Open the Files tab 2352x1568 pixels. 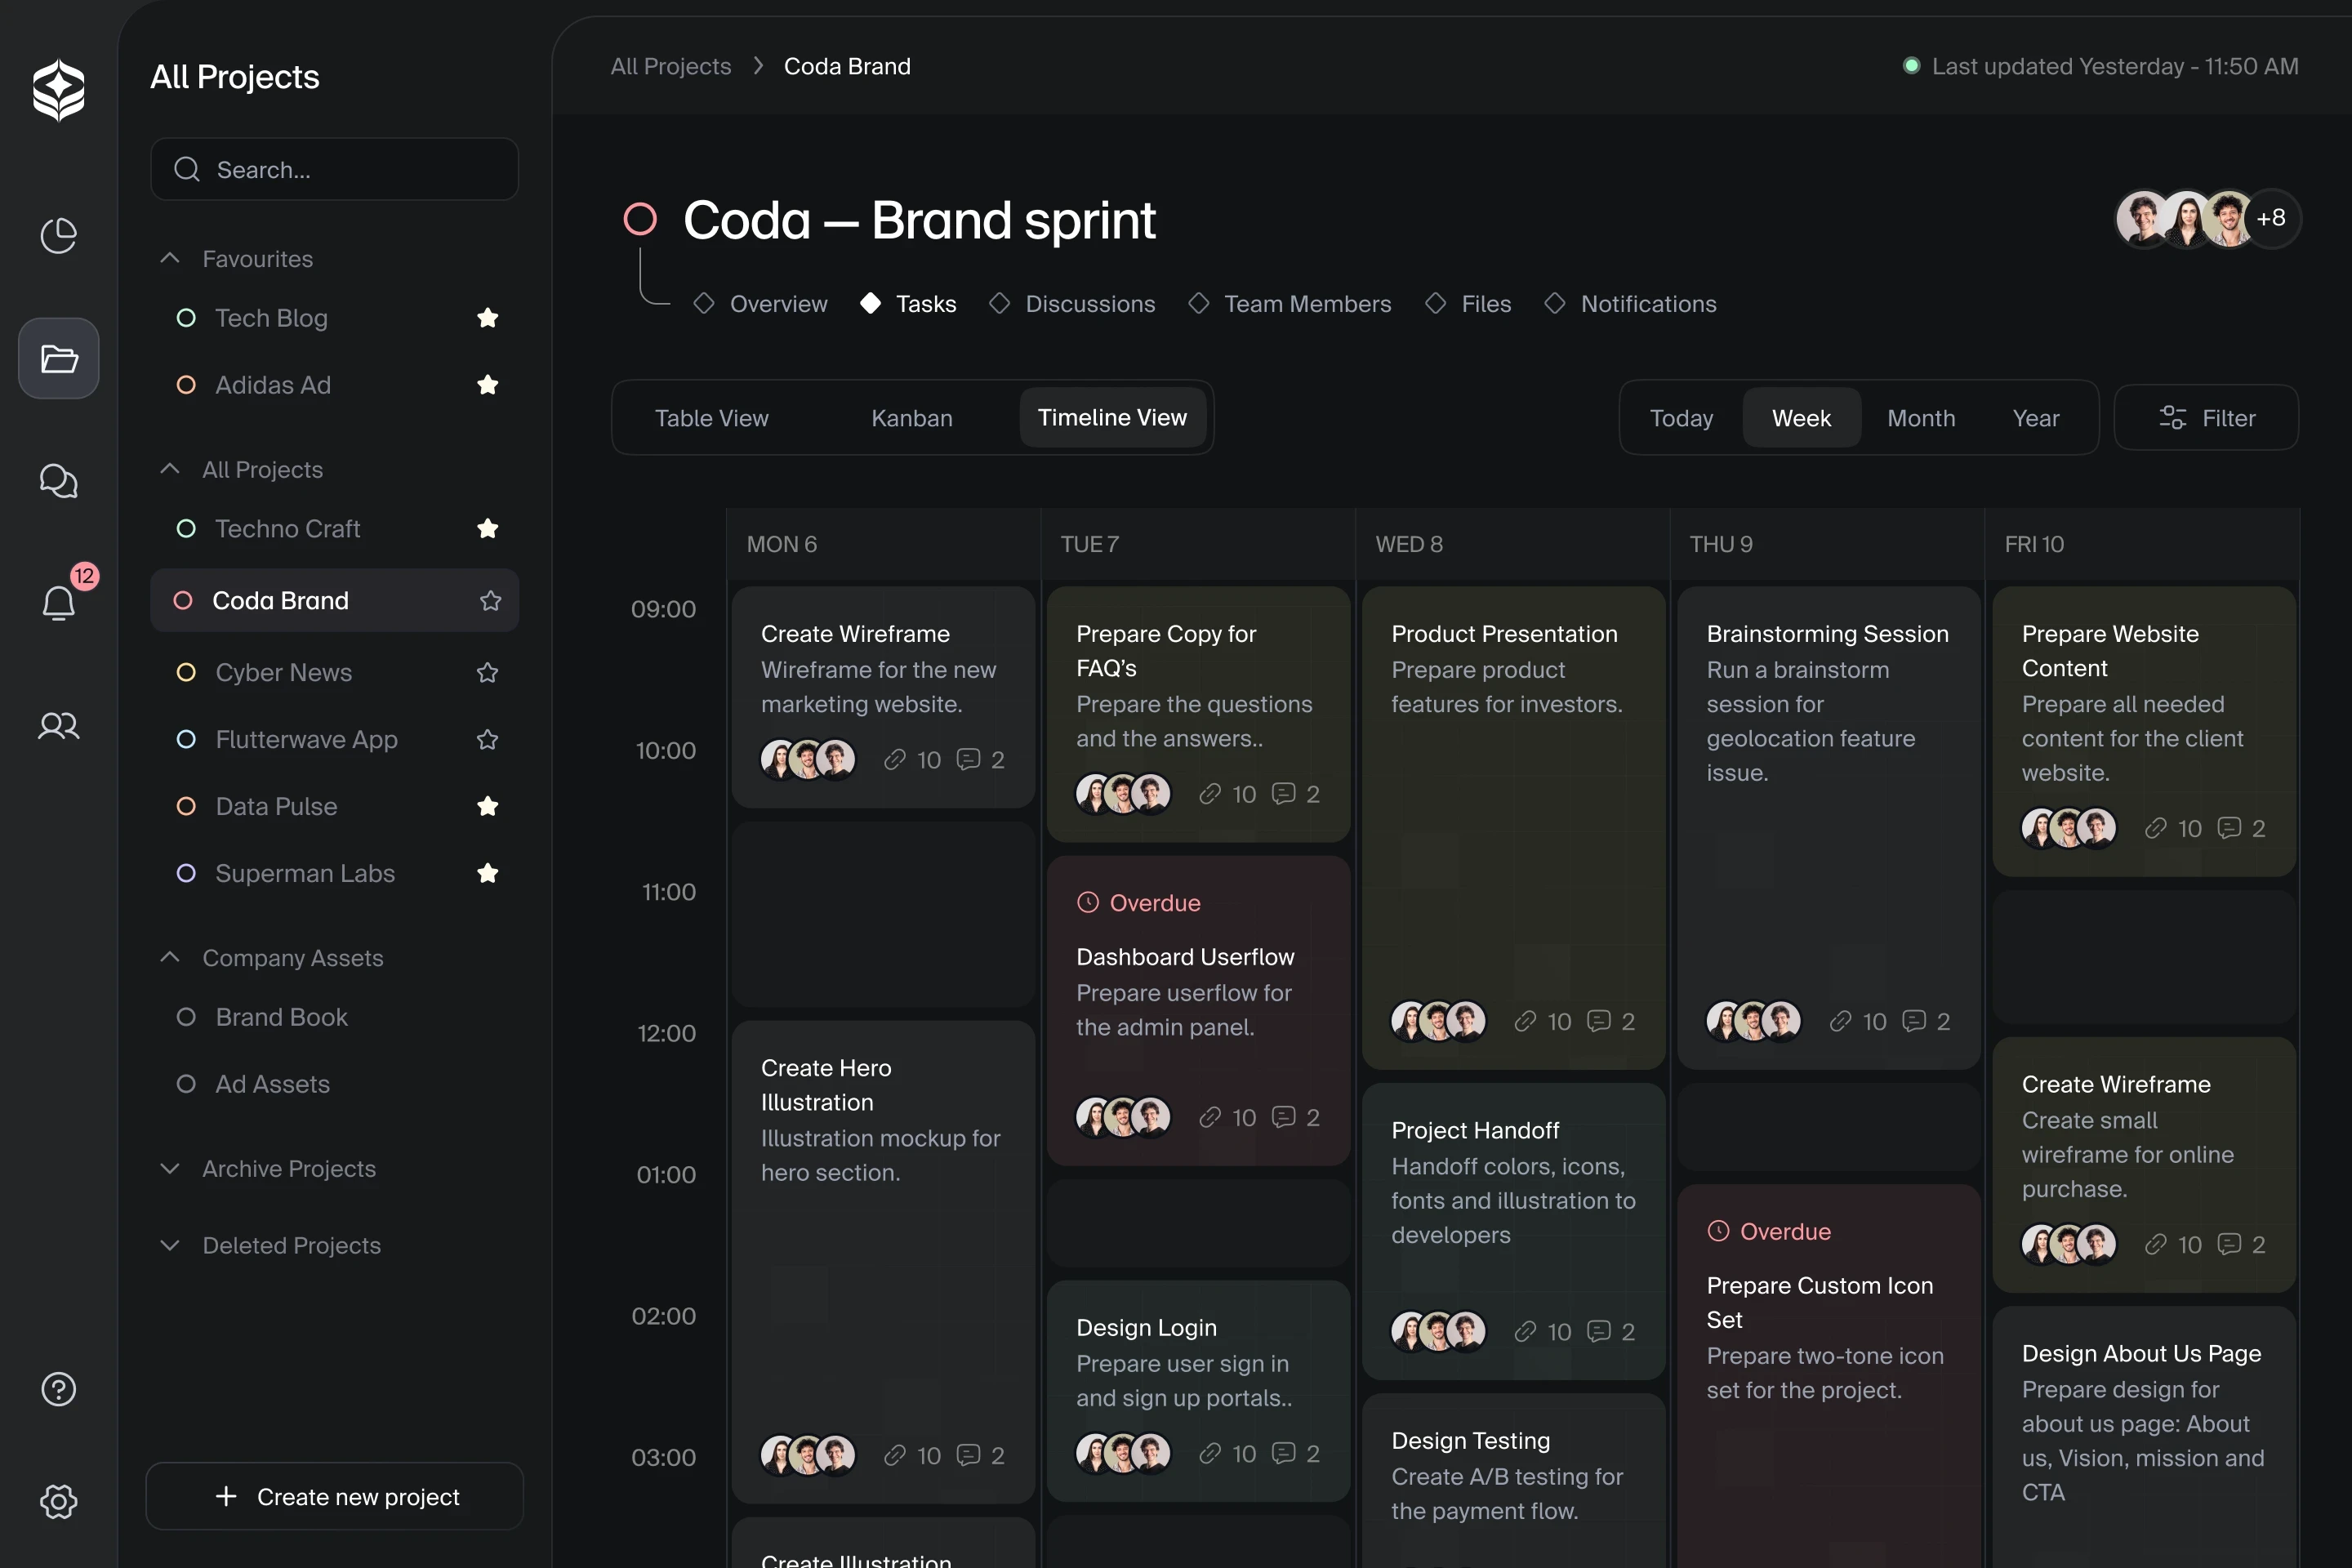pos(1469,304)
